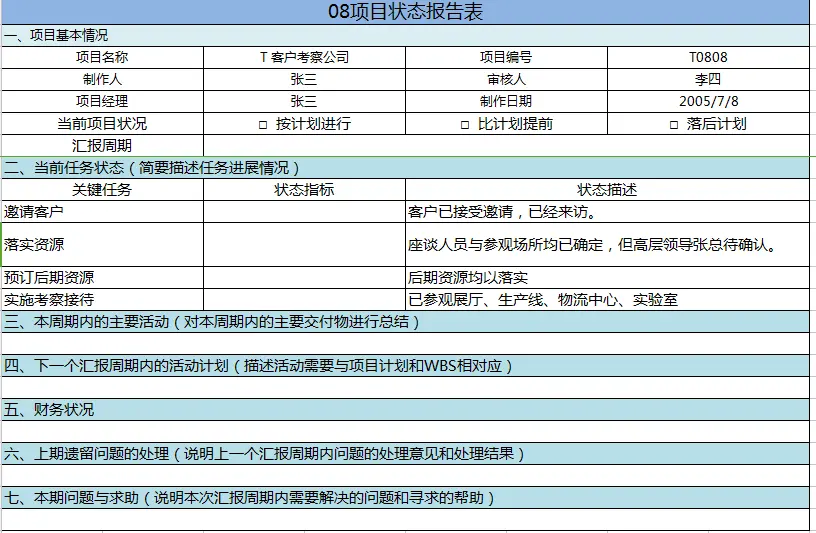Select the description 客户已接受邀请，已经来访。
816x533 pixels.
[607, 212]
